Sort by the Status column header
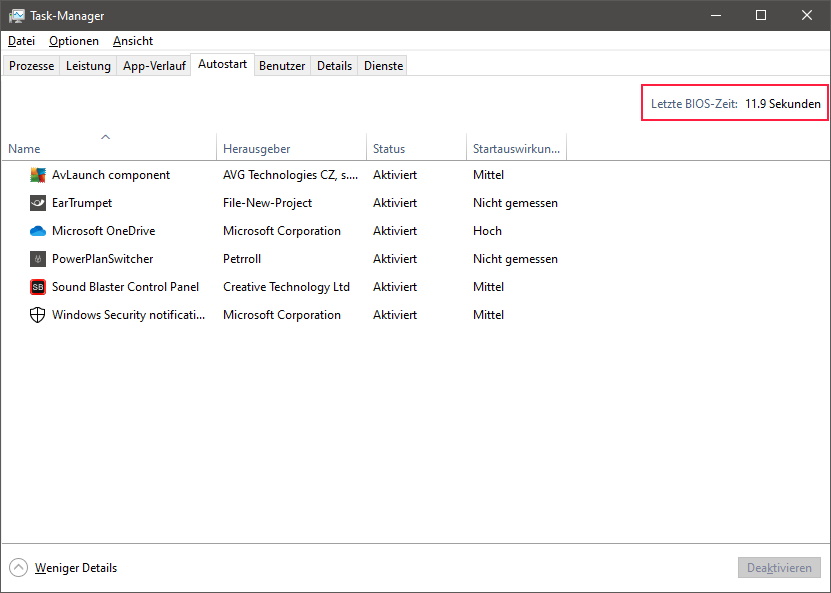Screen dimensions: 831x593 pos(417,148)
